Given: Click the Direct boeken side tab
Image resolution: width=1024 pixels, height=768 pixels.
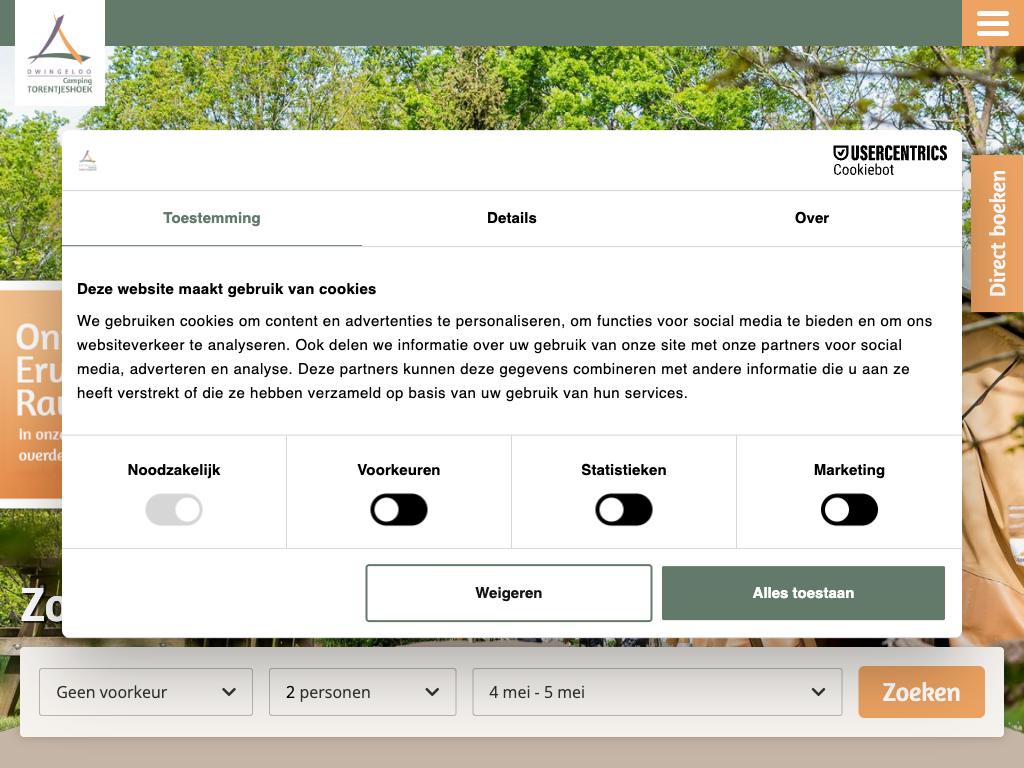Looking at the screenshot, I should [x=997, y=234].
